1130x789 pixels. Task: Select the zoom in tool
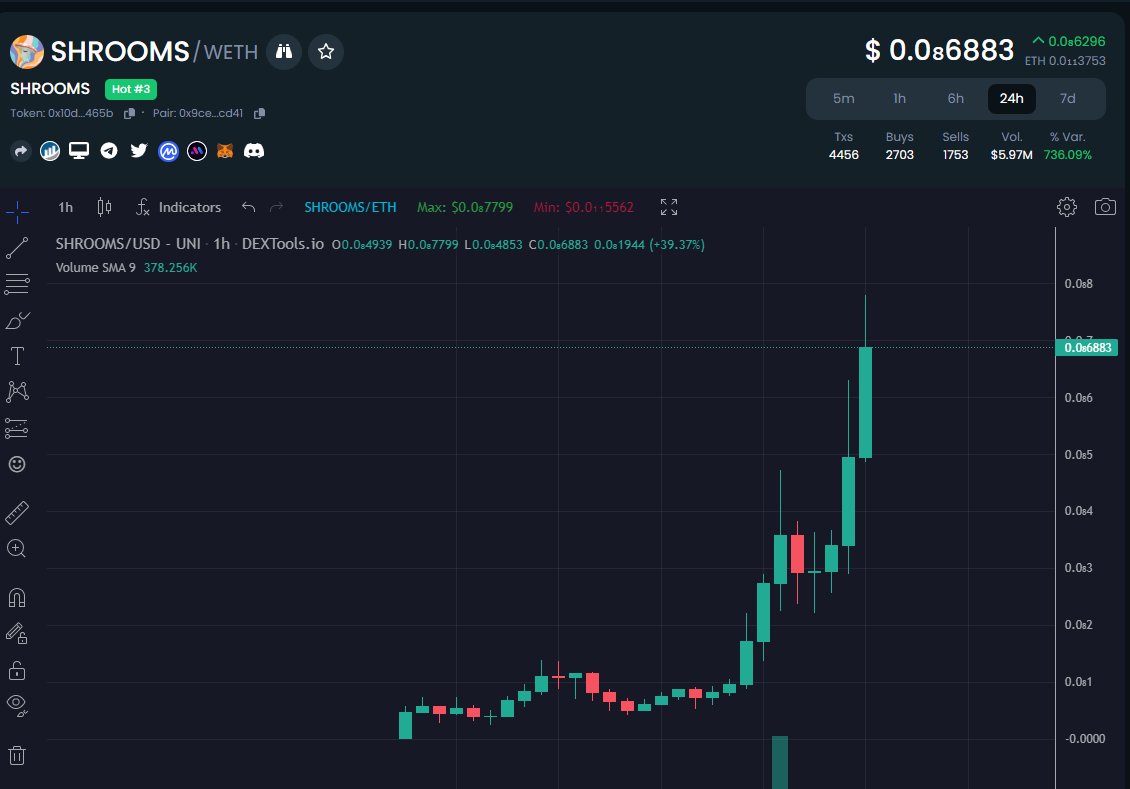point(17,548)
